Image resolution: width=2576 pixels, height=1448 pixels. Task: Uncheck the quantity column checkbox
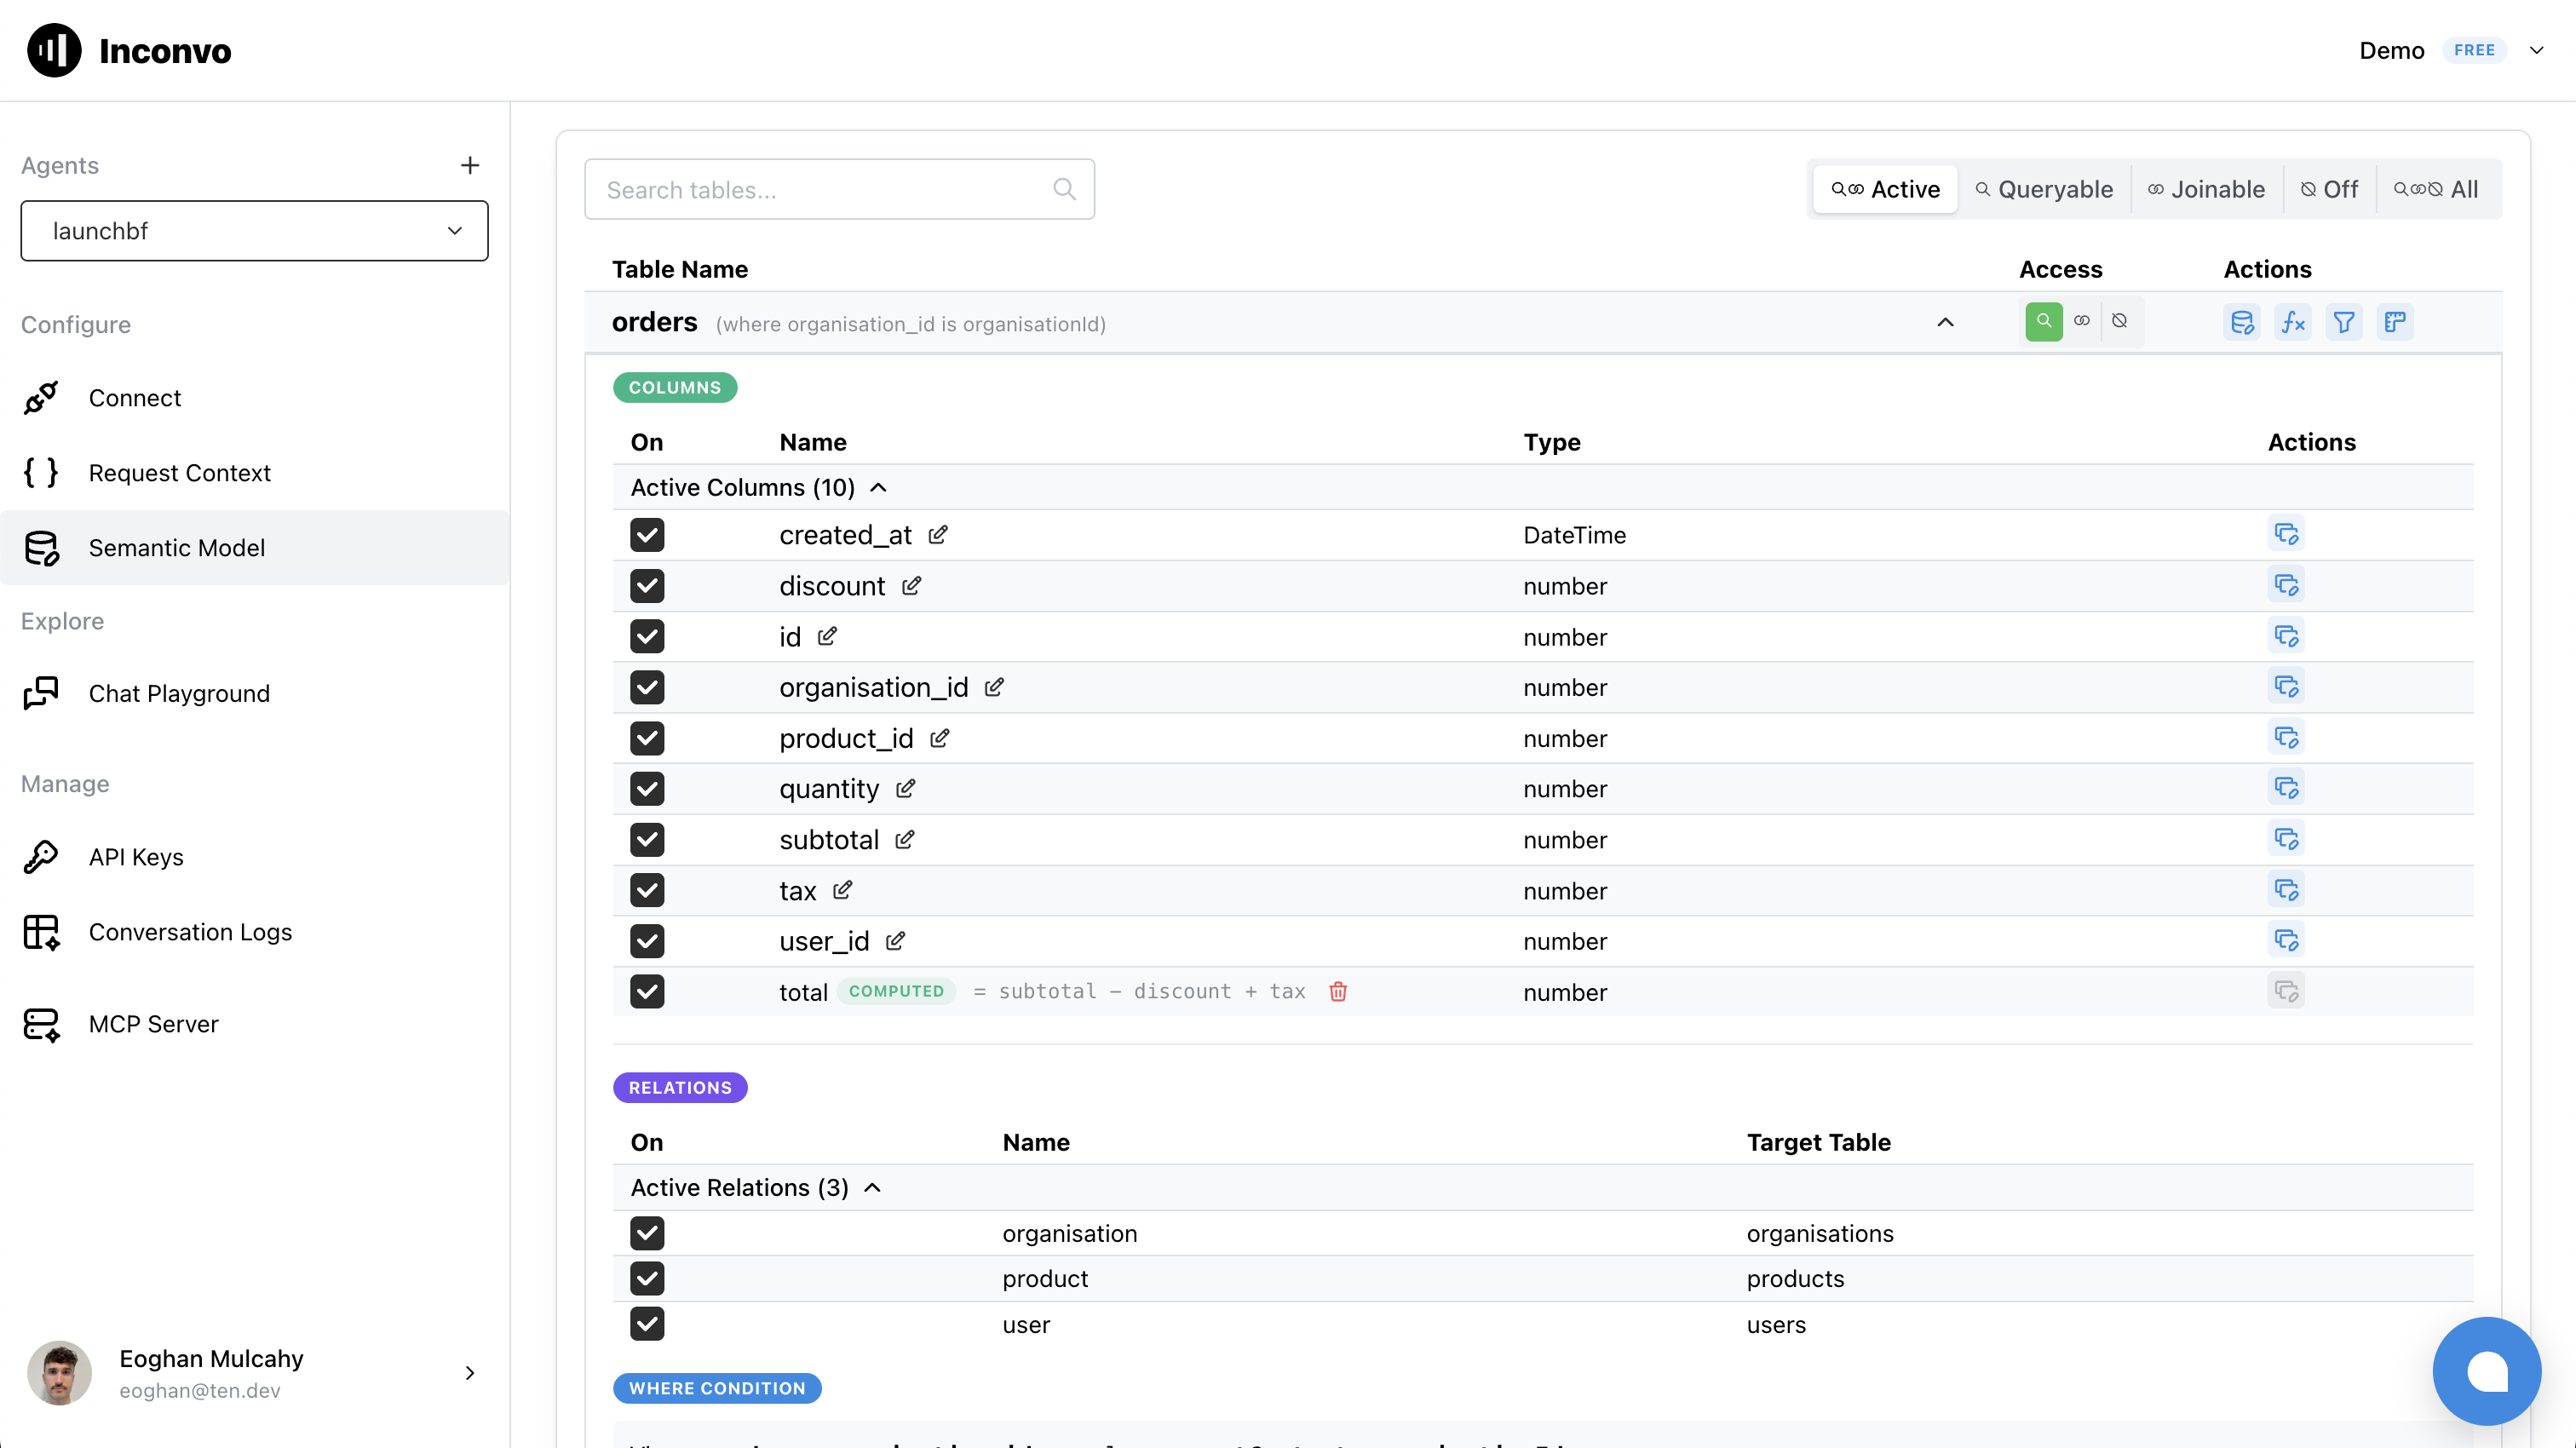[x=647, y=789]
